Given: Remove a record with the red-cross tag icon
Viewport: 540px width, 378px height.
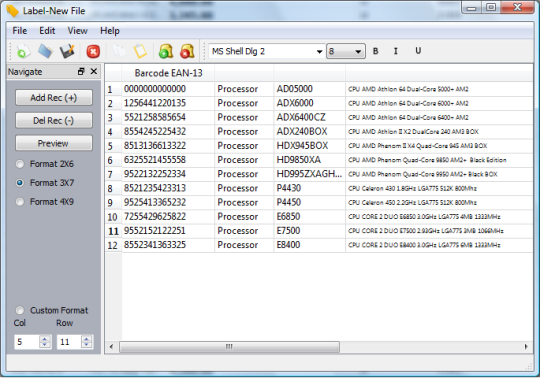Looking at the screenshot, I should click(x=188, y=52).
